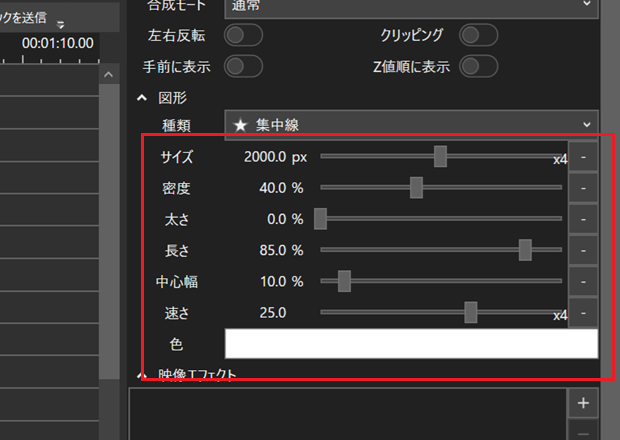
Task: Collapse the 映像エフェクト section
Action: pyautogui.click(x=142, y=375)
